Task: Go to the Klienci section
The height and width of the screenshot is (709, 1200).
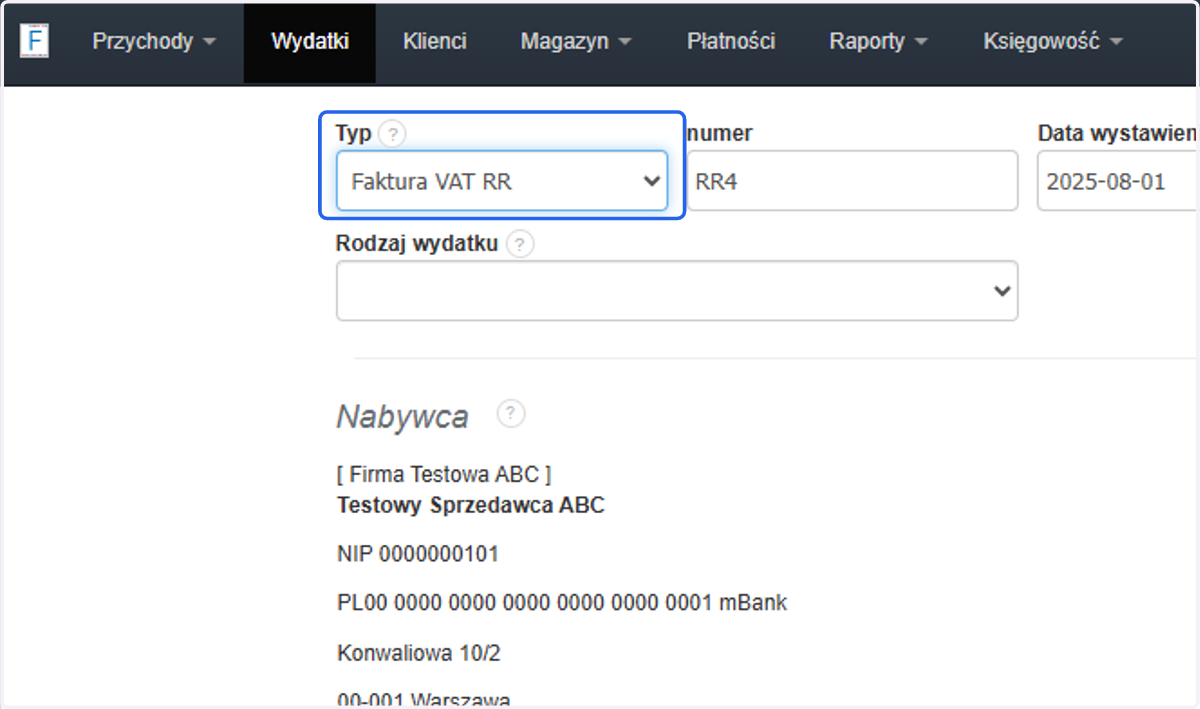Action: click(435, 42)
